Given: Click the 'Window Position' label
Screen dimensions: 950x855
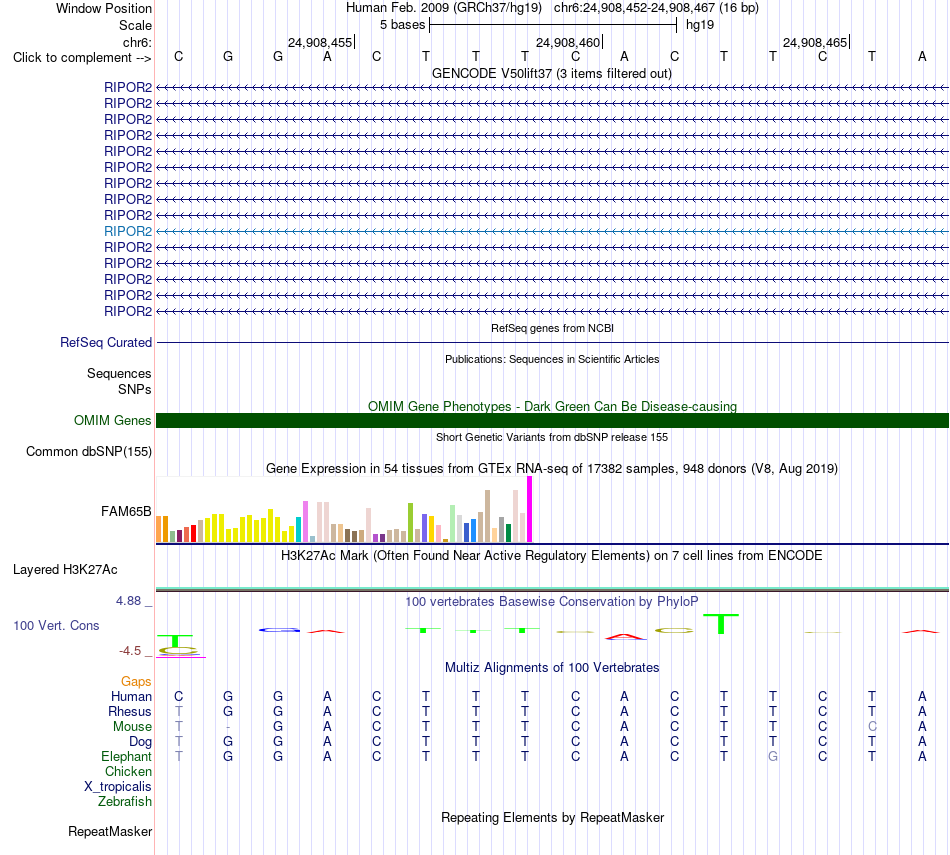Looking at the screenshot, I should coord(104,8).
